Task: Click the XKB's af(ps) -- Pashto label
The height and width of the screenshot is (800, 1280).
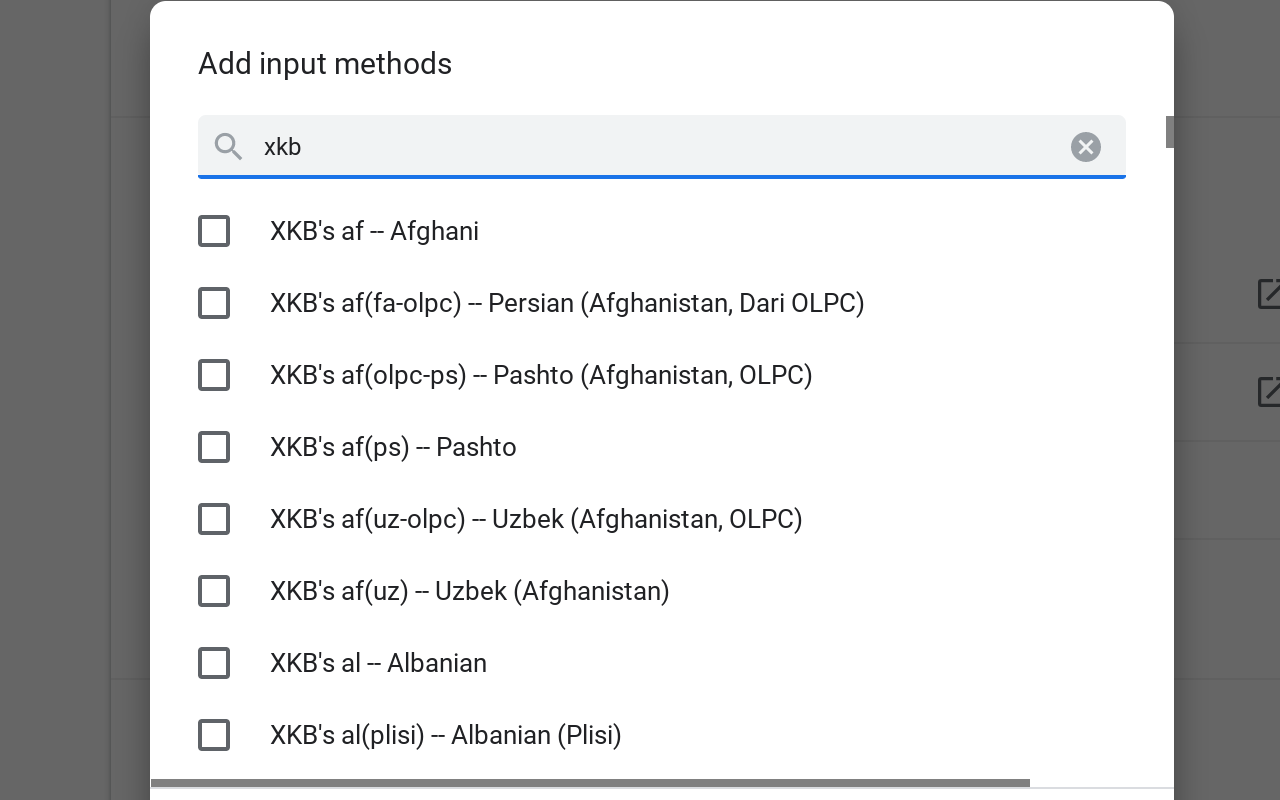Action: pyautogui.click(x=393, y=447)
